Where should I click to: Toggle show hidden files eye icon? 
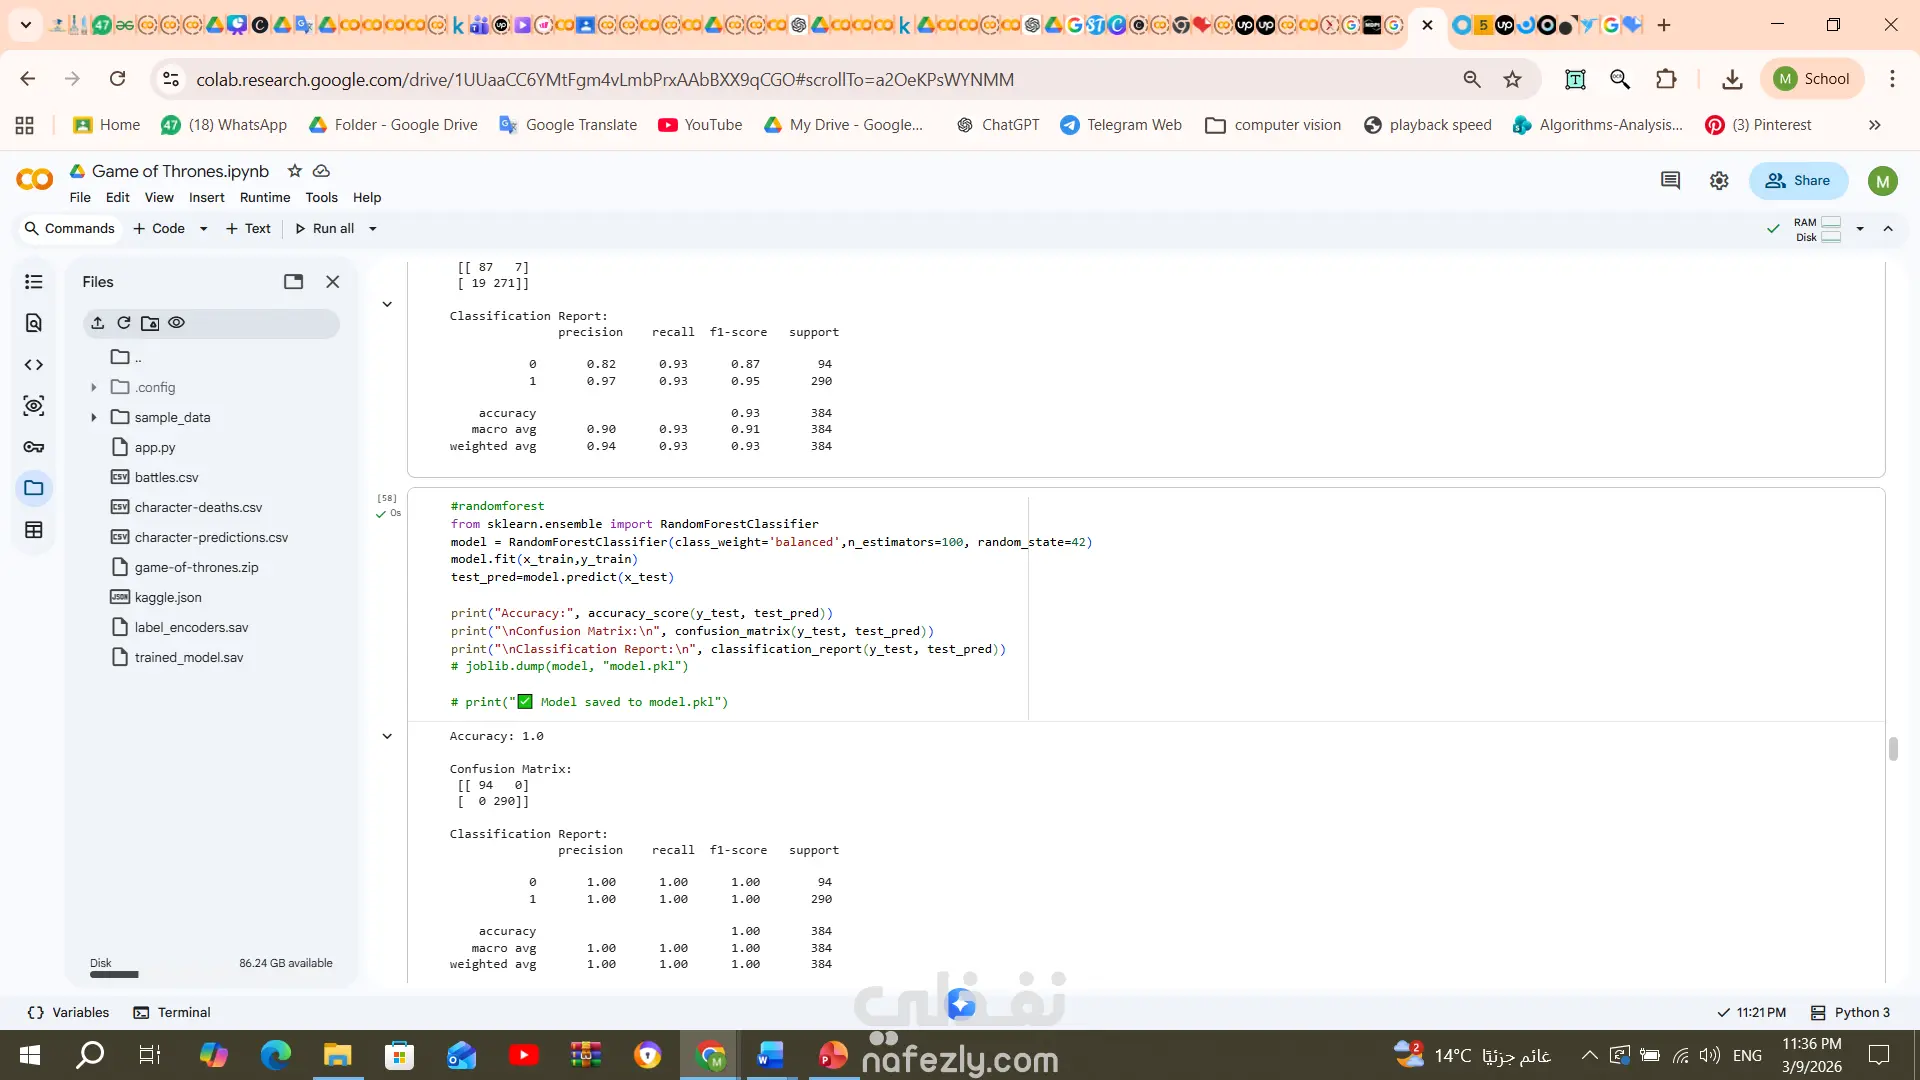point(177,323)
